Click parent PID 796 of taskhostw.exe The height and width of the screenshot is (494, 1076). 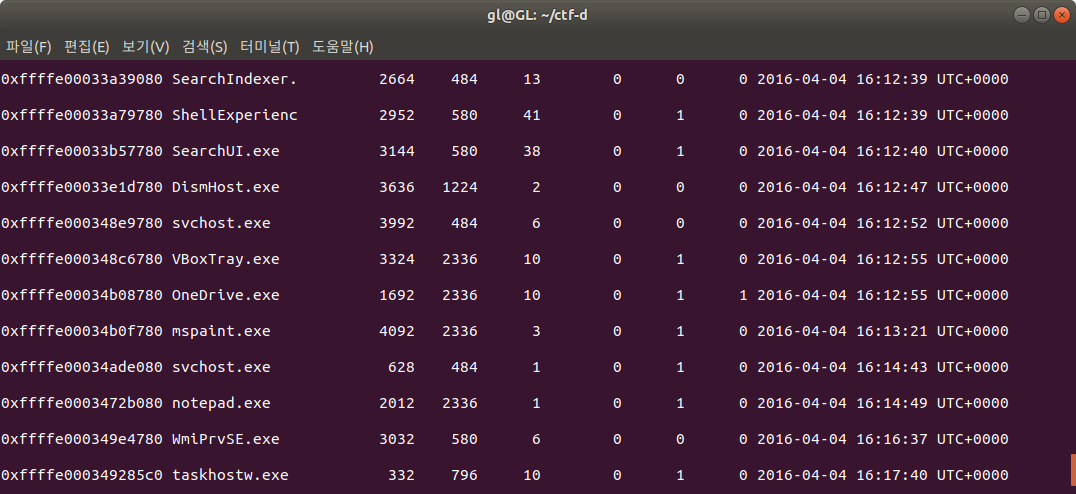(465, 475)
